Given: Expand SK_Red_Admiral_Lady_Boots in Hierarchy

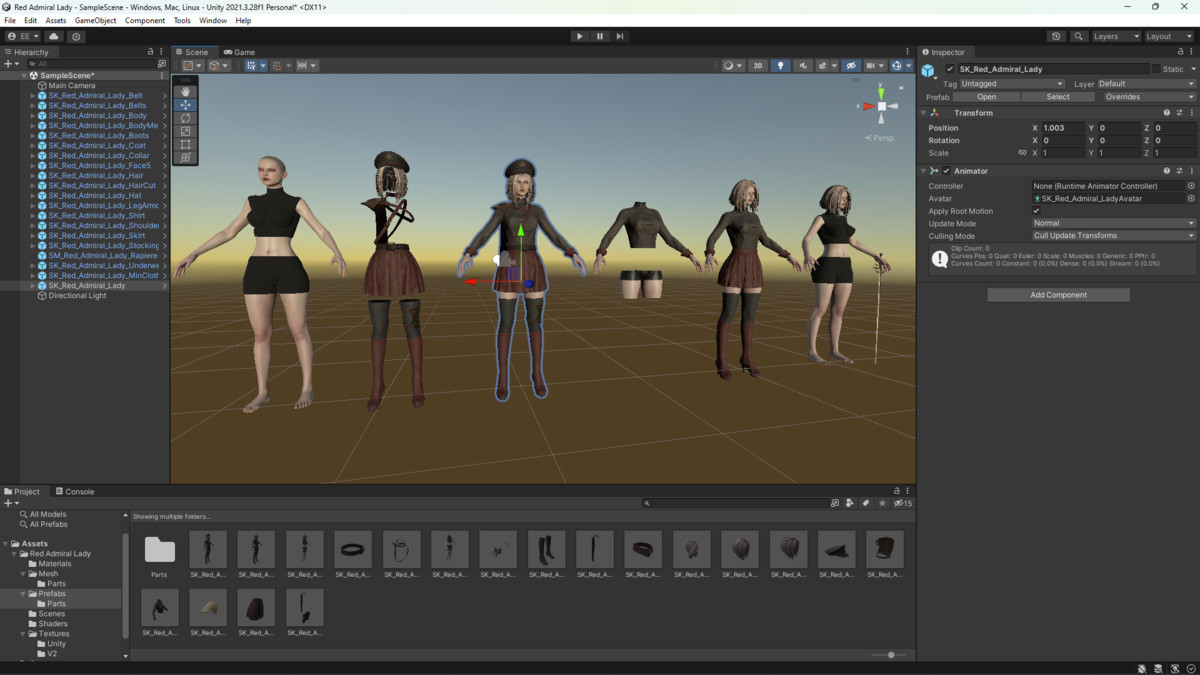Looking at the screenshot, I should 32,136.
